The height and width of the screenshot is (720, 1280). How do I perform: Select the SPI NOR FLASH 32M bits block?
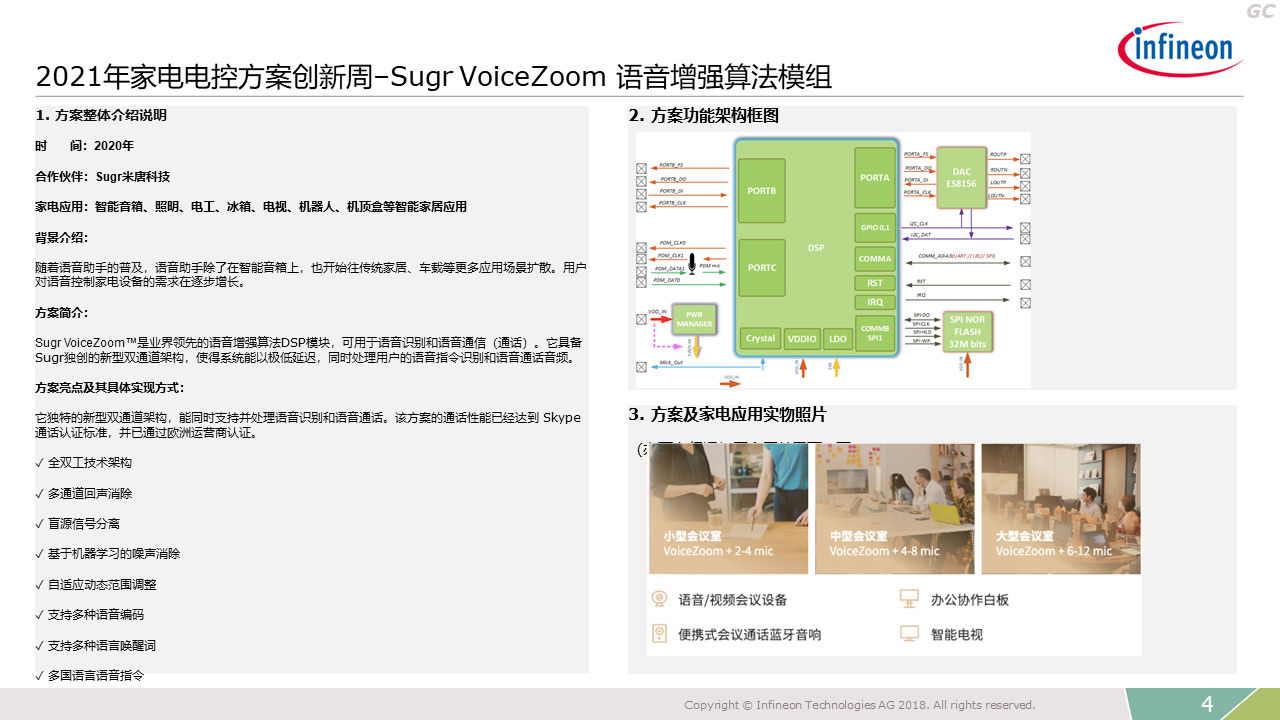click(968, 332)
